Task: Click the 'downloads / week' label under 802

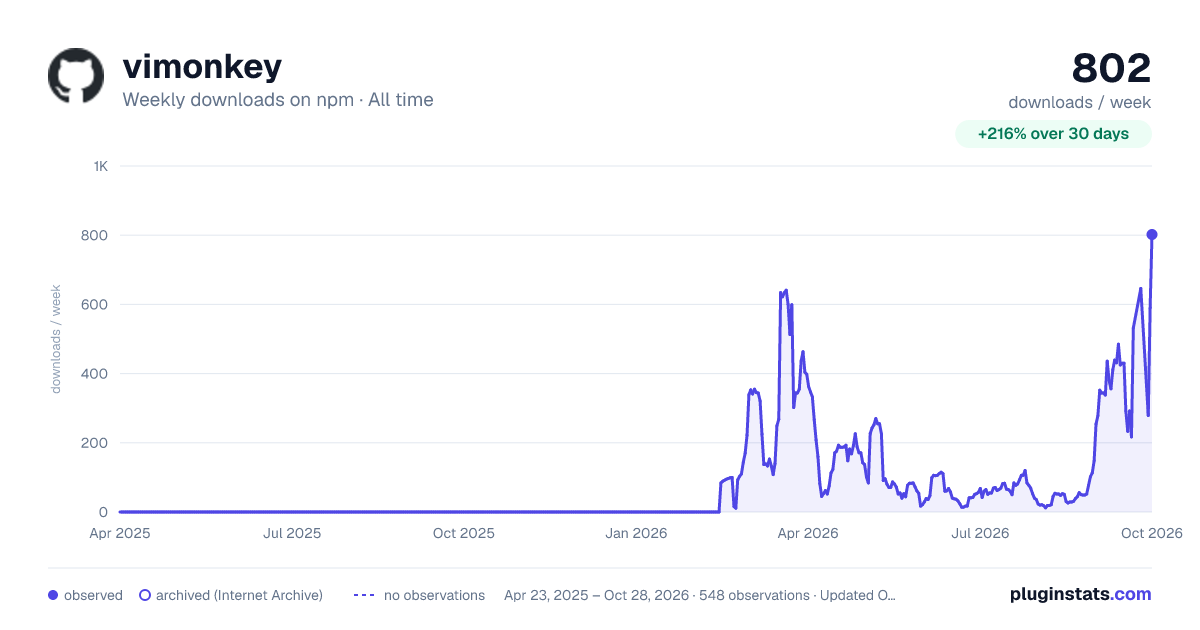Action: [1080, 102]
